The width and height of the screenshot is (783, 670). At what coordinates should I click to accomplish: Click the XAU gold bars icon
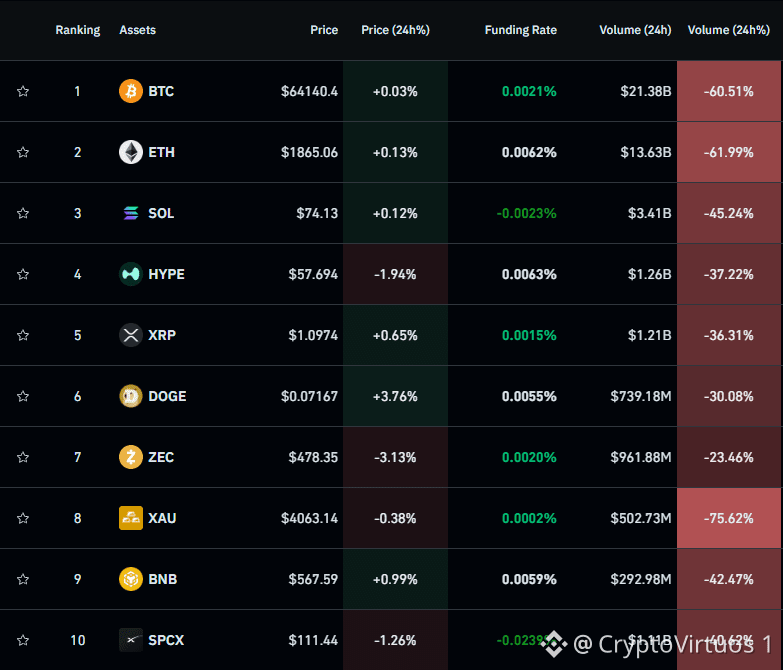click(131, 518)
